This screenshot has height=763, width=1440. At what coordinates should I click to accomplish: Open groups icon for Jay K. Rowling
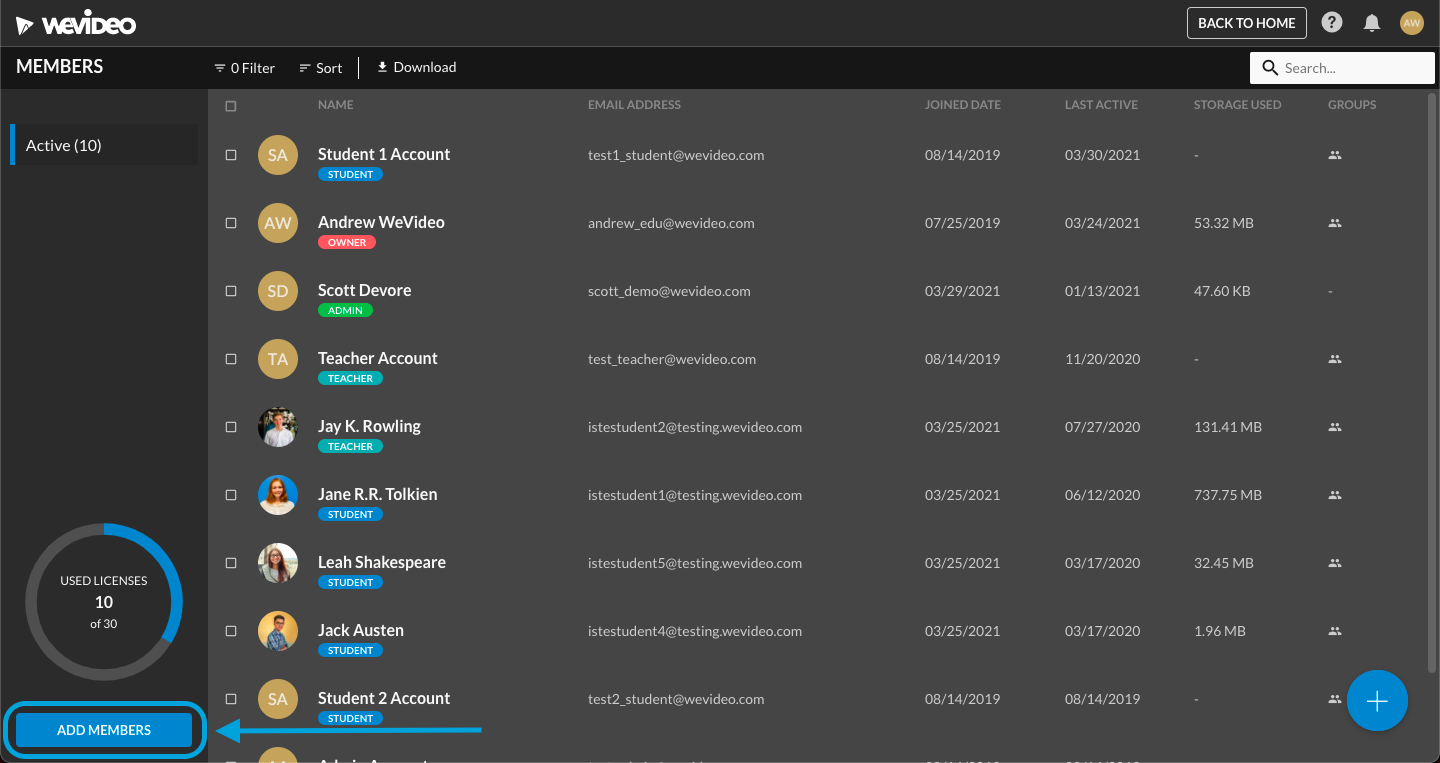(1334, 427)
